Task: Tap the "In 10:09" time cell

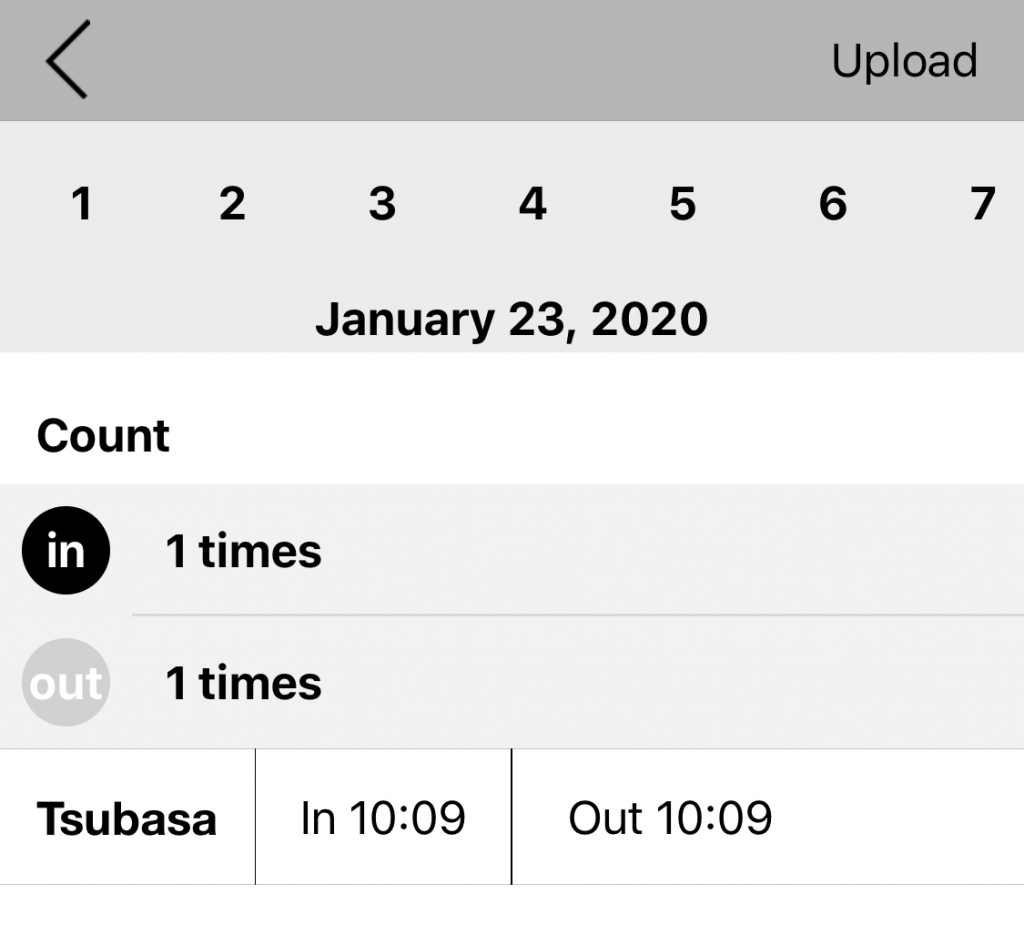Action: point(383,818)
